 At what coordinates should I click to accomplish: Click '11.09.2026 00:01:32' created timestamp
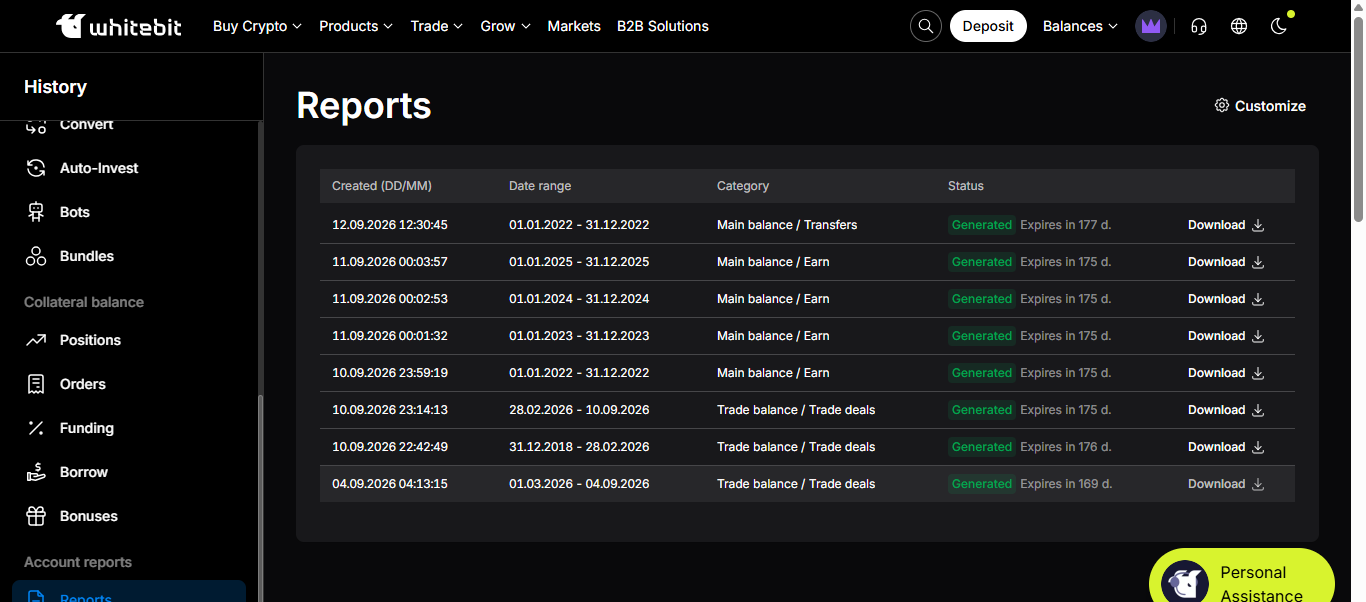(390, 336)
